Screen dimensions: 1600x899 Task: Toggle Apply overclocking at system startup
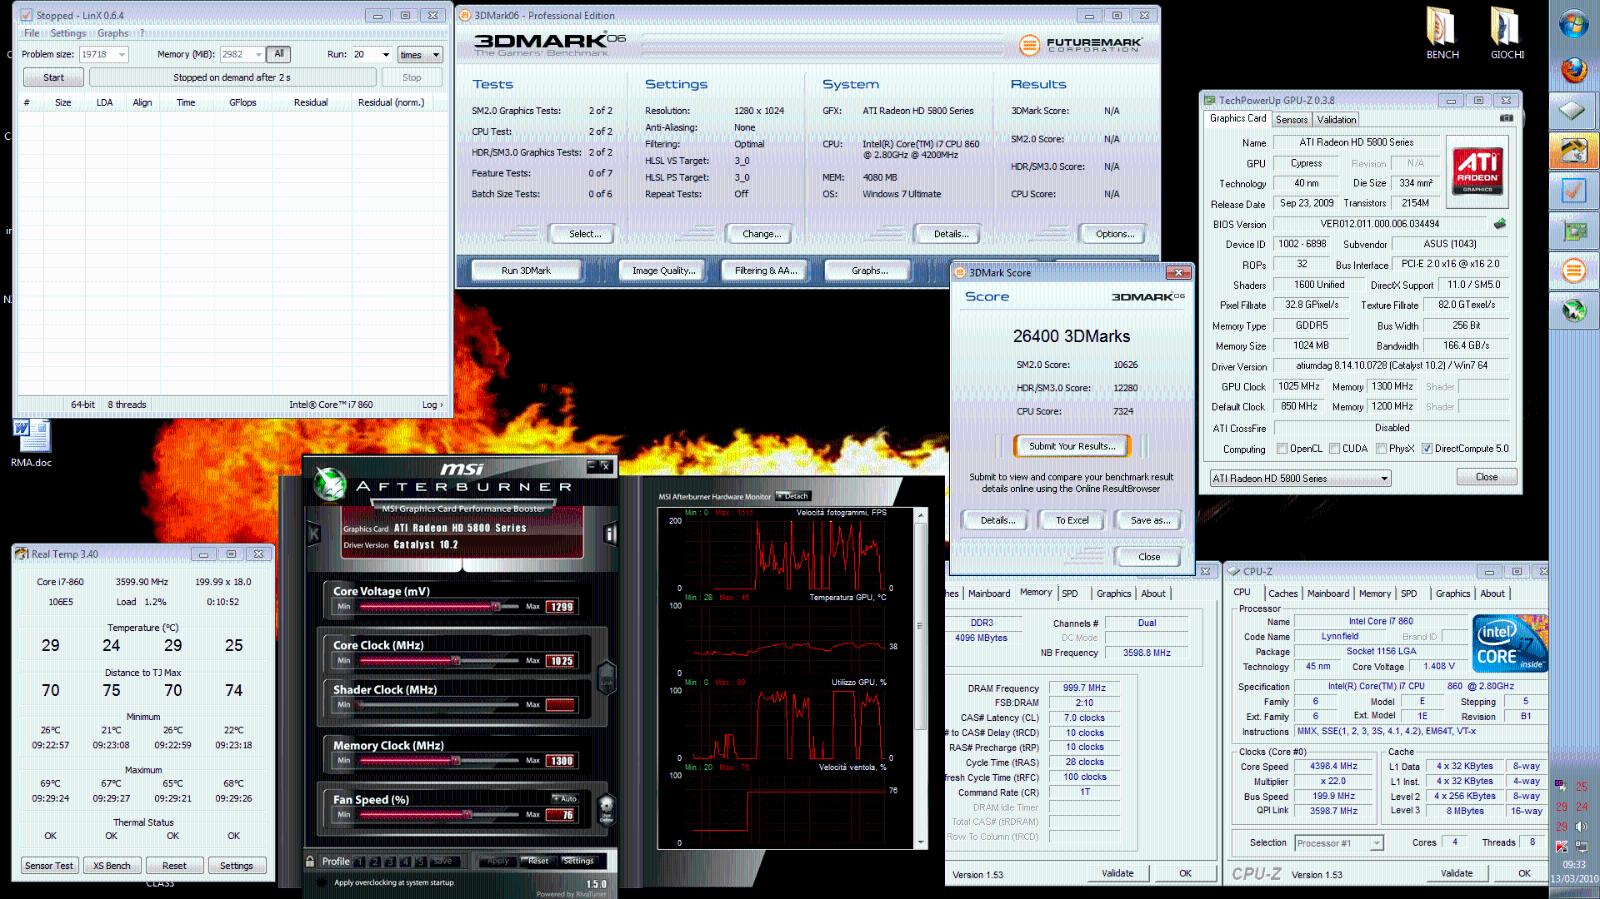[x=323, y=883]
